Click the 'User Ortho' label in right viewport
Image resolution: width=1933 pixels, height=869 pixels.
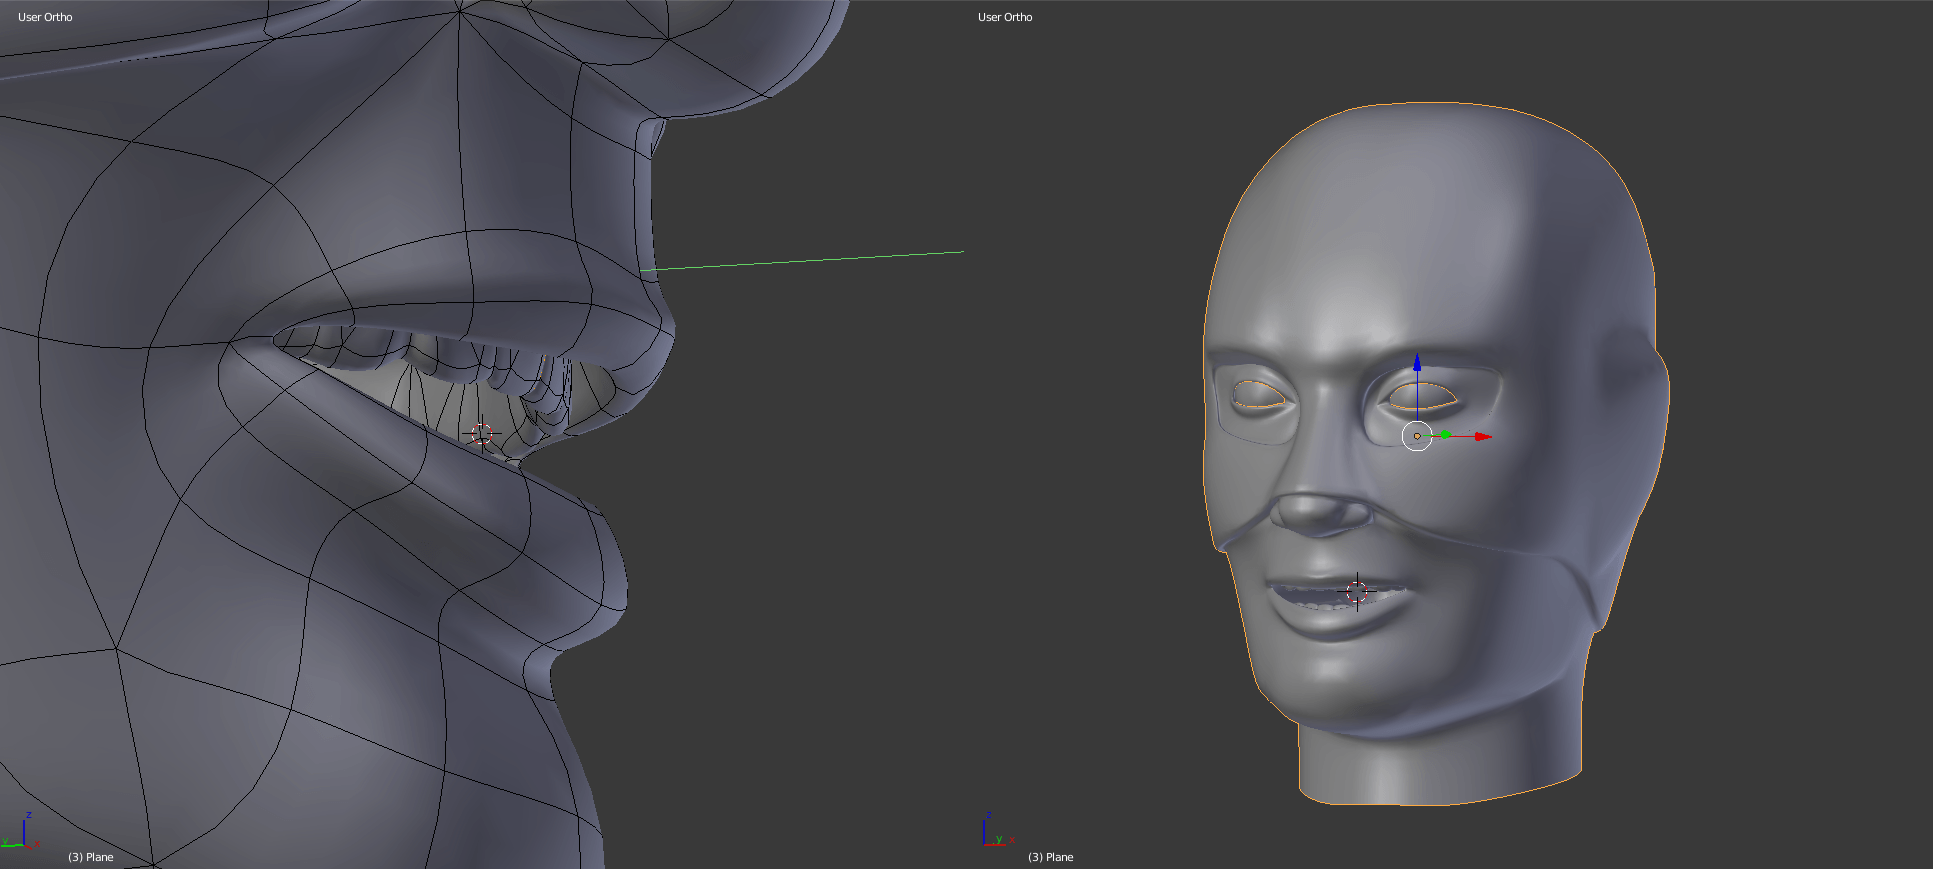[x=1005, y=17]
